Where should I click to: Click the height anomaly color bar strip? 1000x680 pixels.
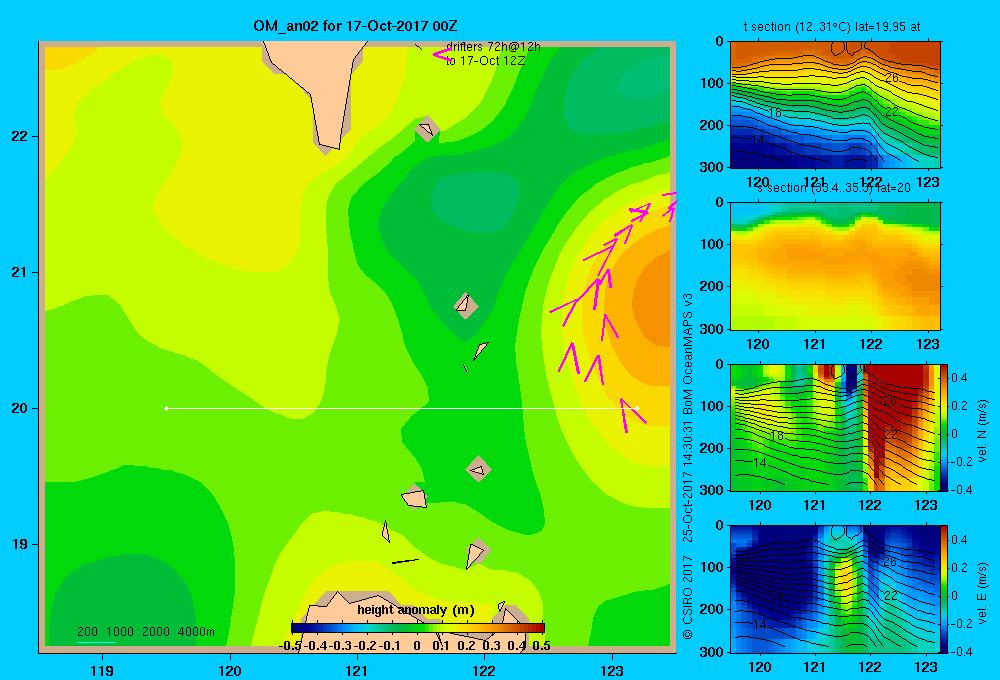point(418,628)
